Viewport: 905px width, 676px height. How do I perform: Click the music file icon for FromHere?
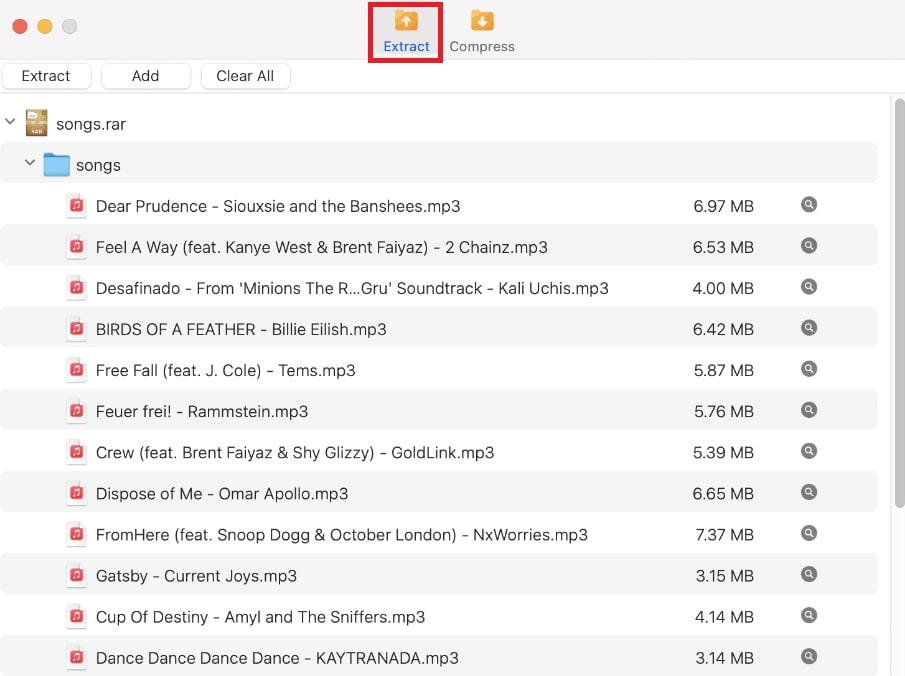click(76, 534)
